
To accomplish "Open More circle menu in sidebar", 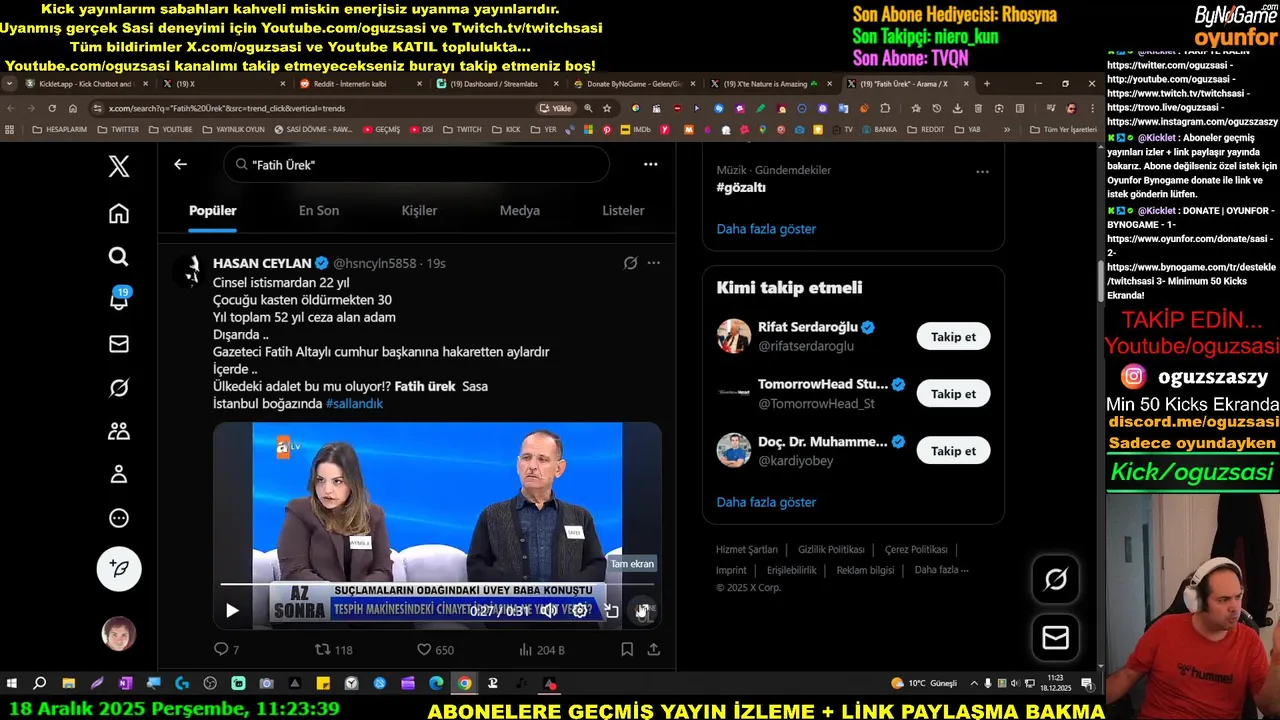I will (x=118, y=518).
